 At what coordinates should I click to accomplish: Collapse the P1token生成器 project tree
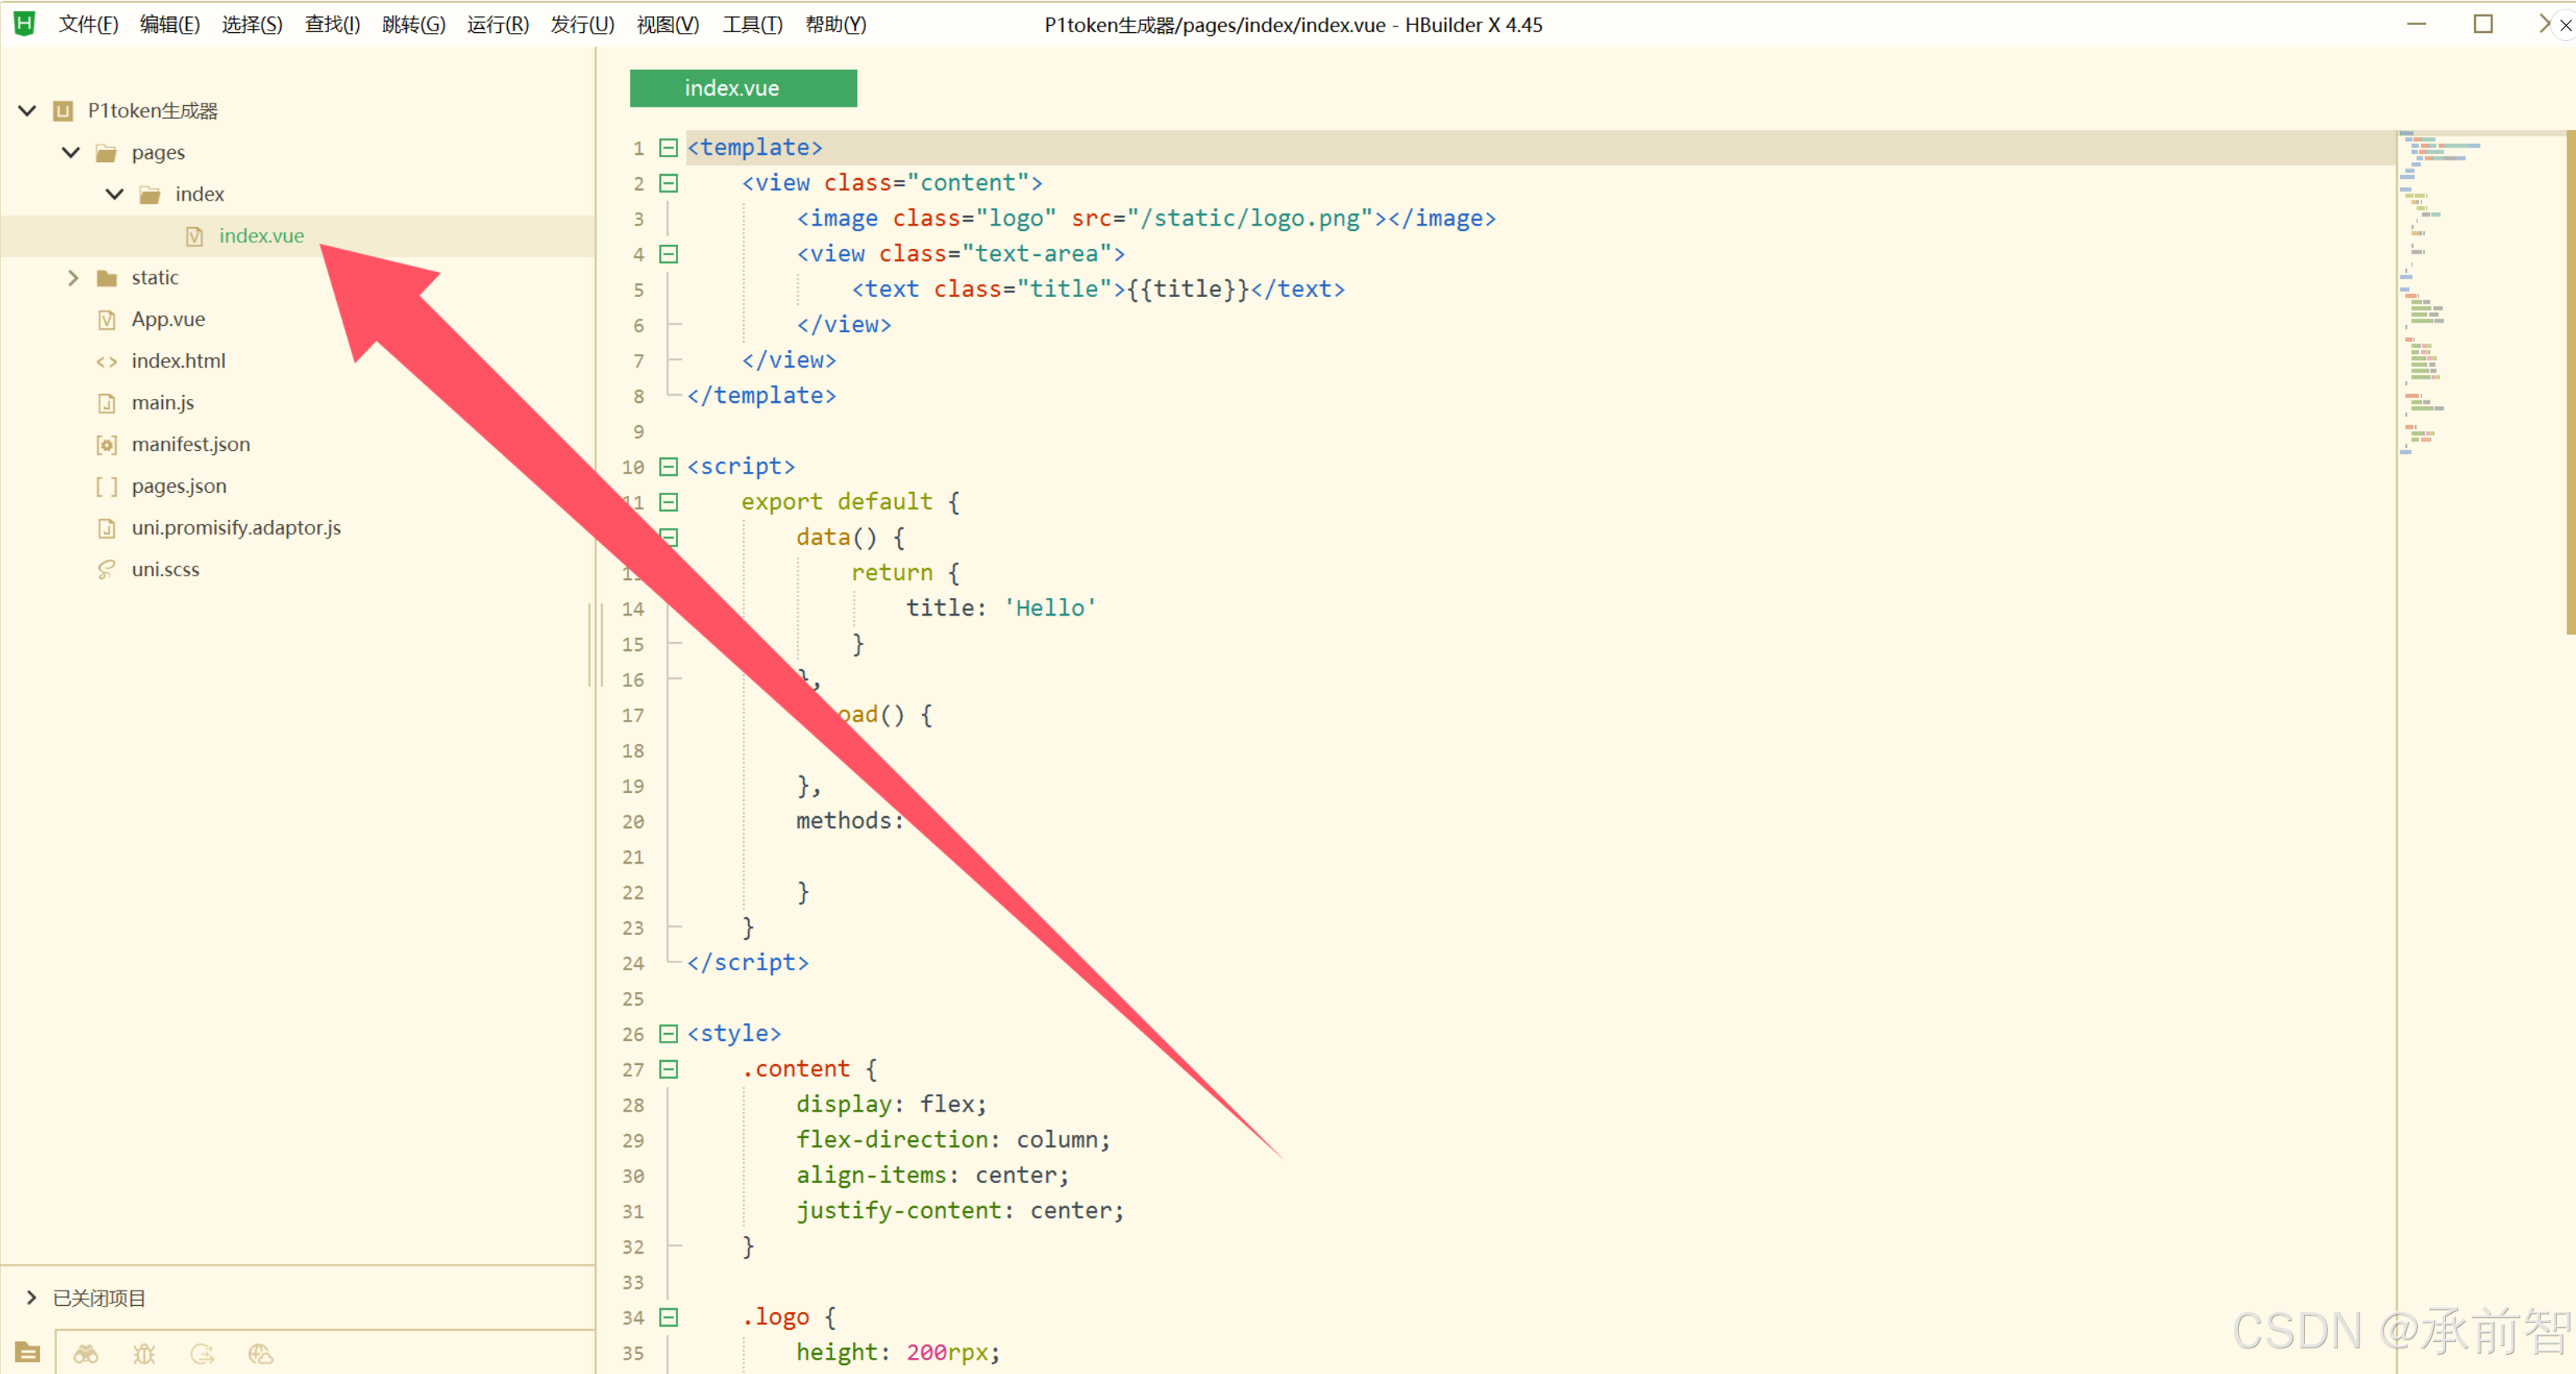pos(28,111)
